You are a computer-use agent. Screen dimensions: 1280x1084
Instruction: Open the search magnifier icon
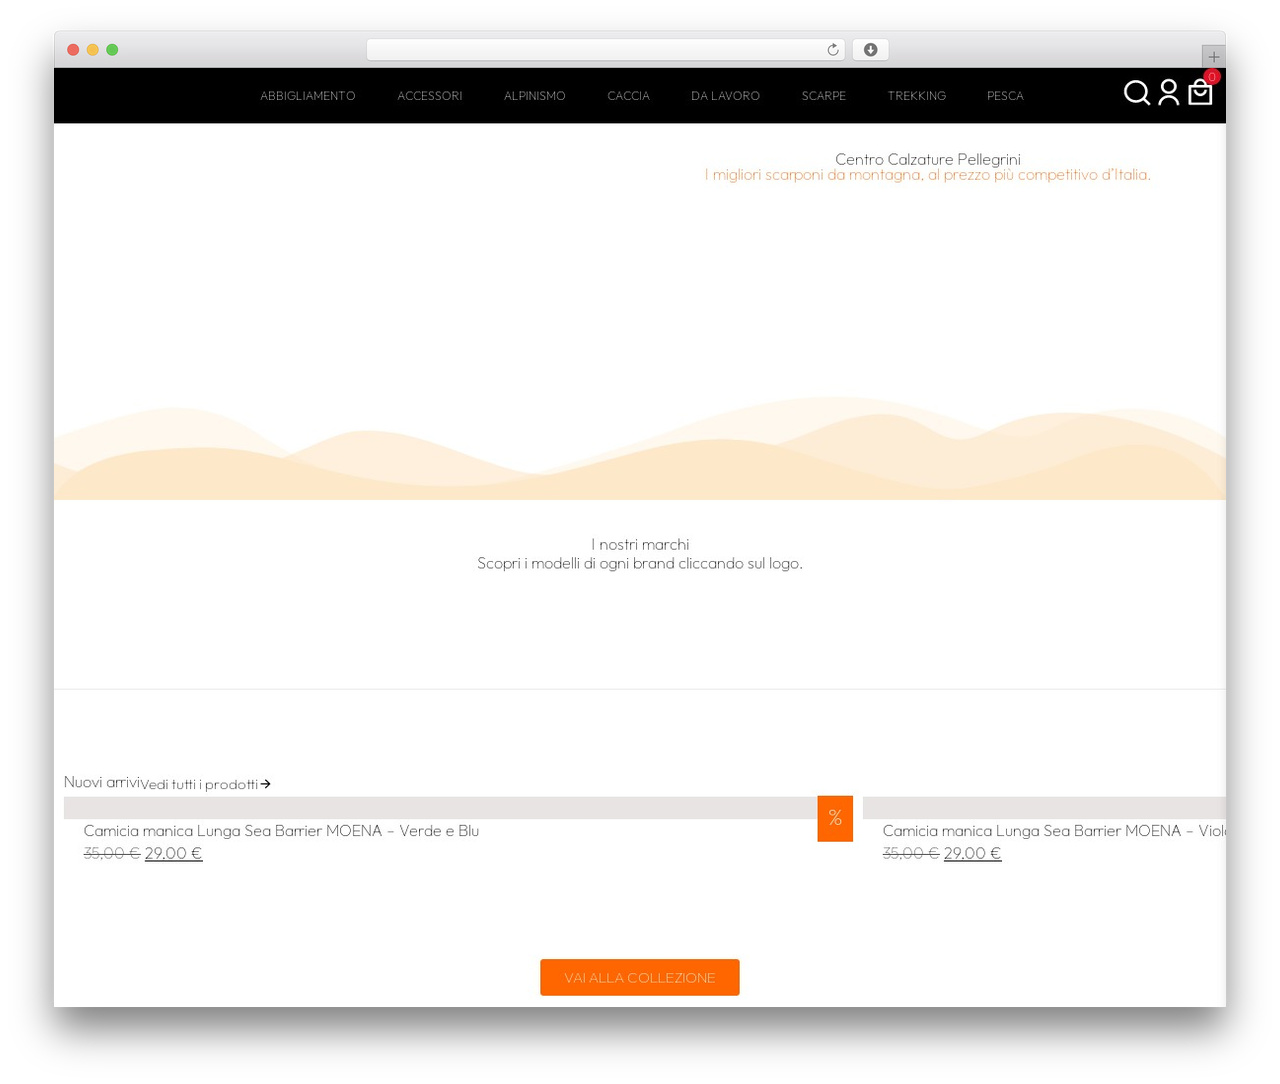(x=1137, y=93)
